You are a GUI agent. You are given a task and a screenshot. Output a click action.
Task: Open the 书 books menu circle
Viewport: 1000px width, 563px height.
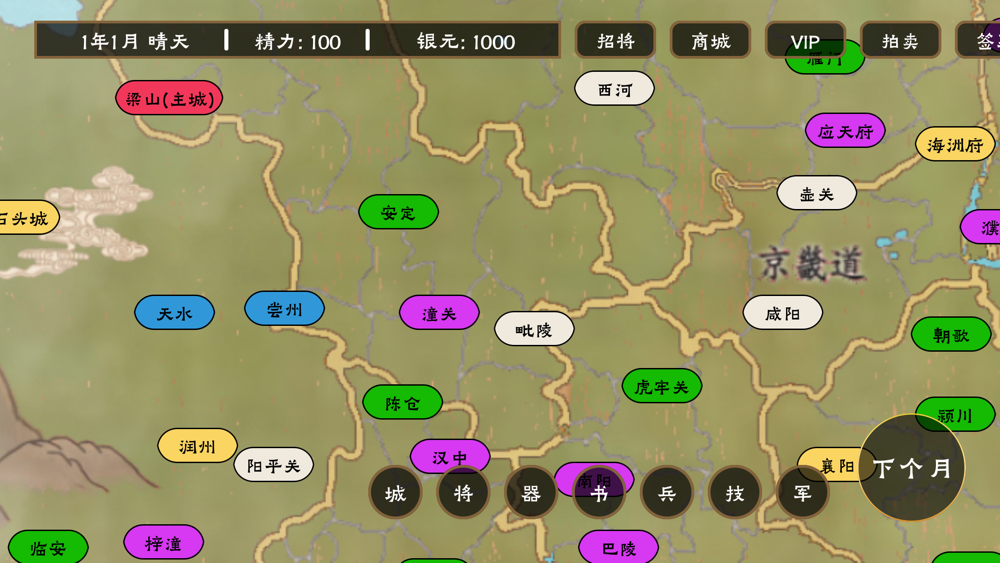point(599,492)
